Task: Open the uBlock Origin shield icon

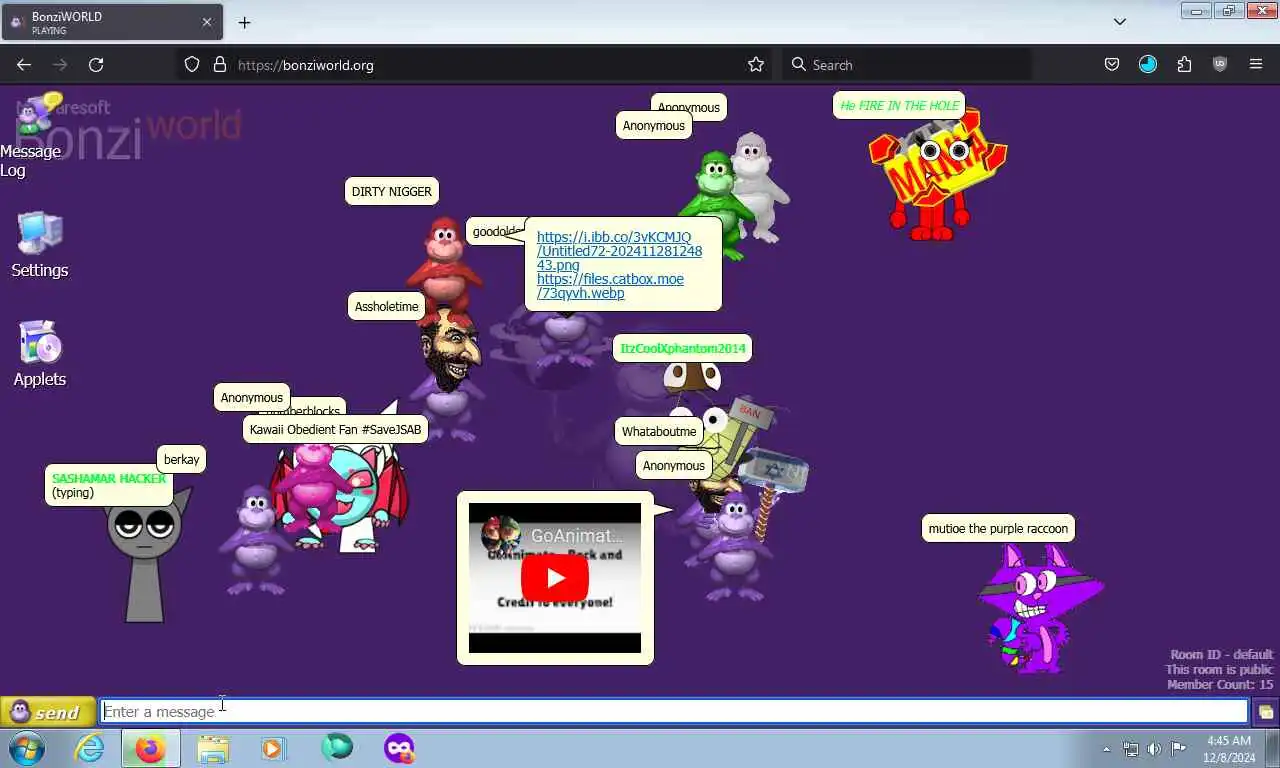Action: point(1220,65)
